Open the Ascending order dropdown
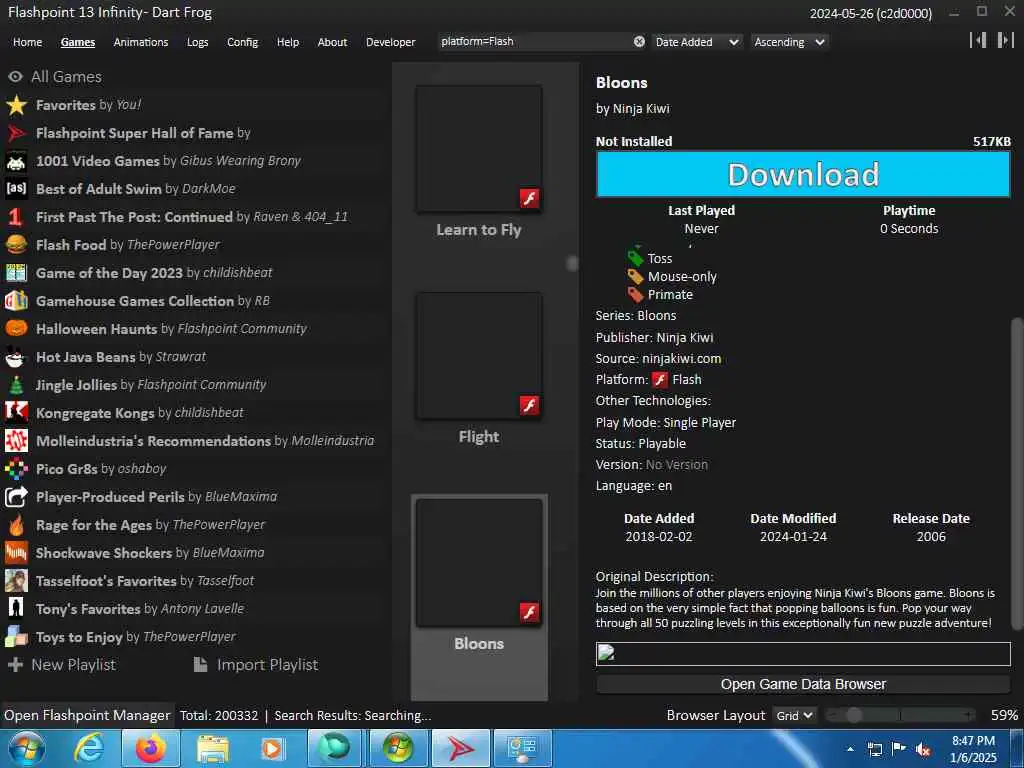 pos(790,42)
